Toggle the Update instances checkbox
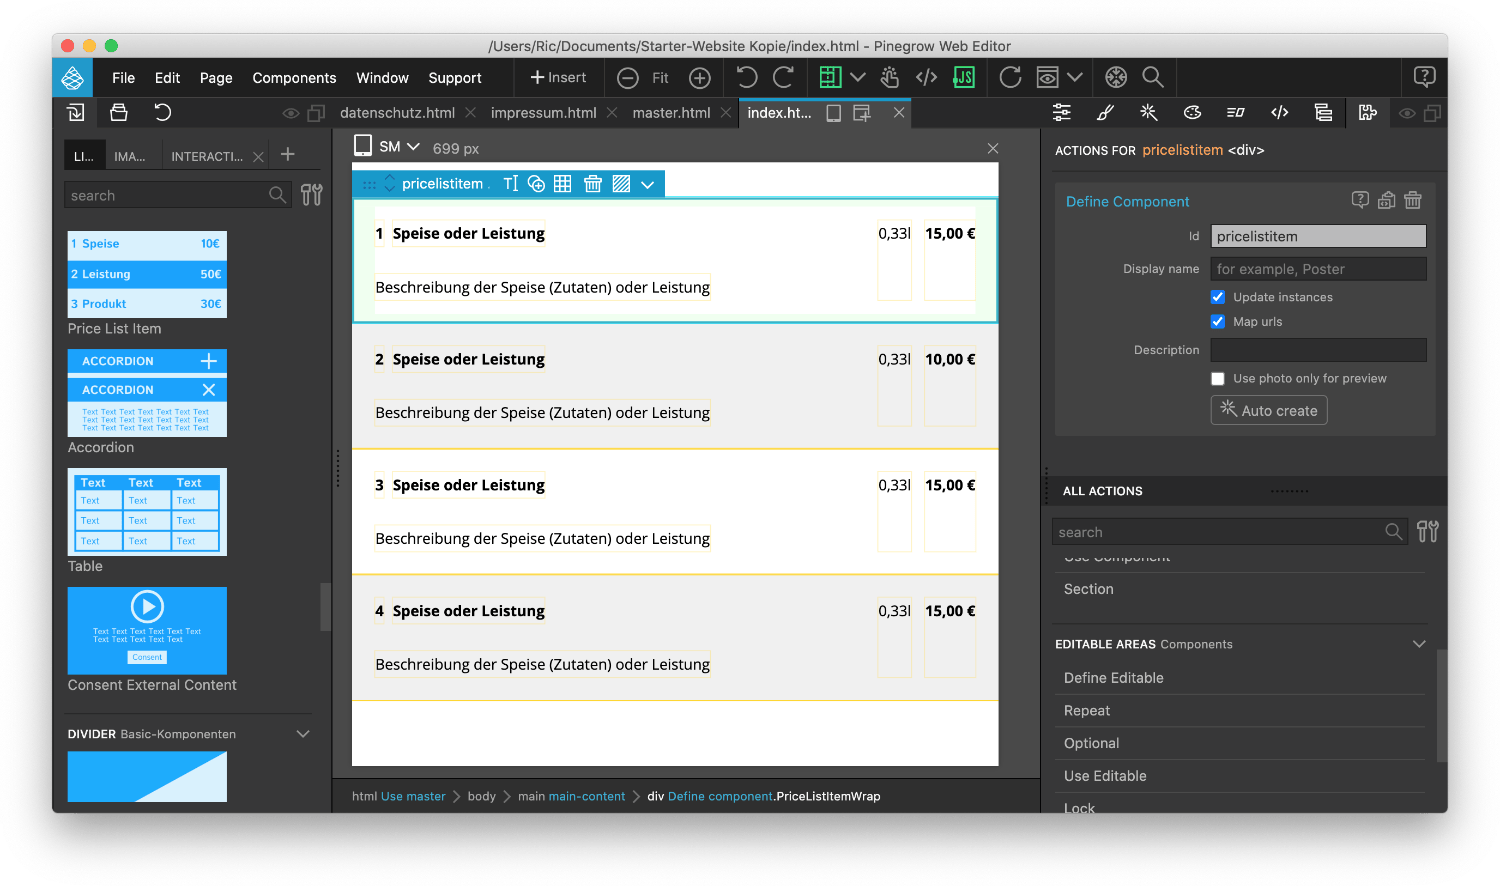 (x=1218, y=297)
